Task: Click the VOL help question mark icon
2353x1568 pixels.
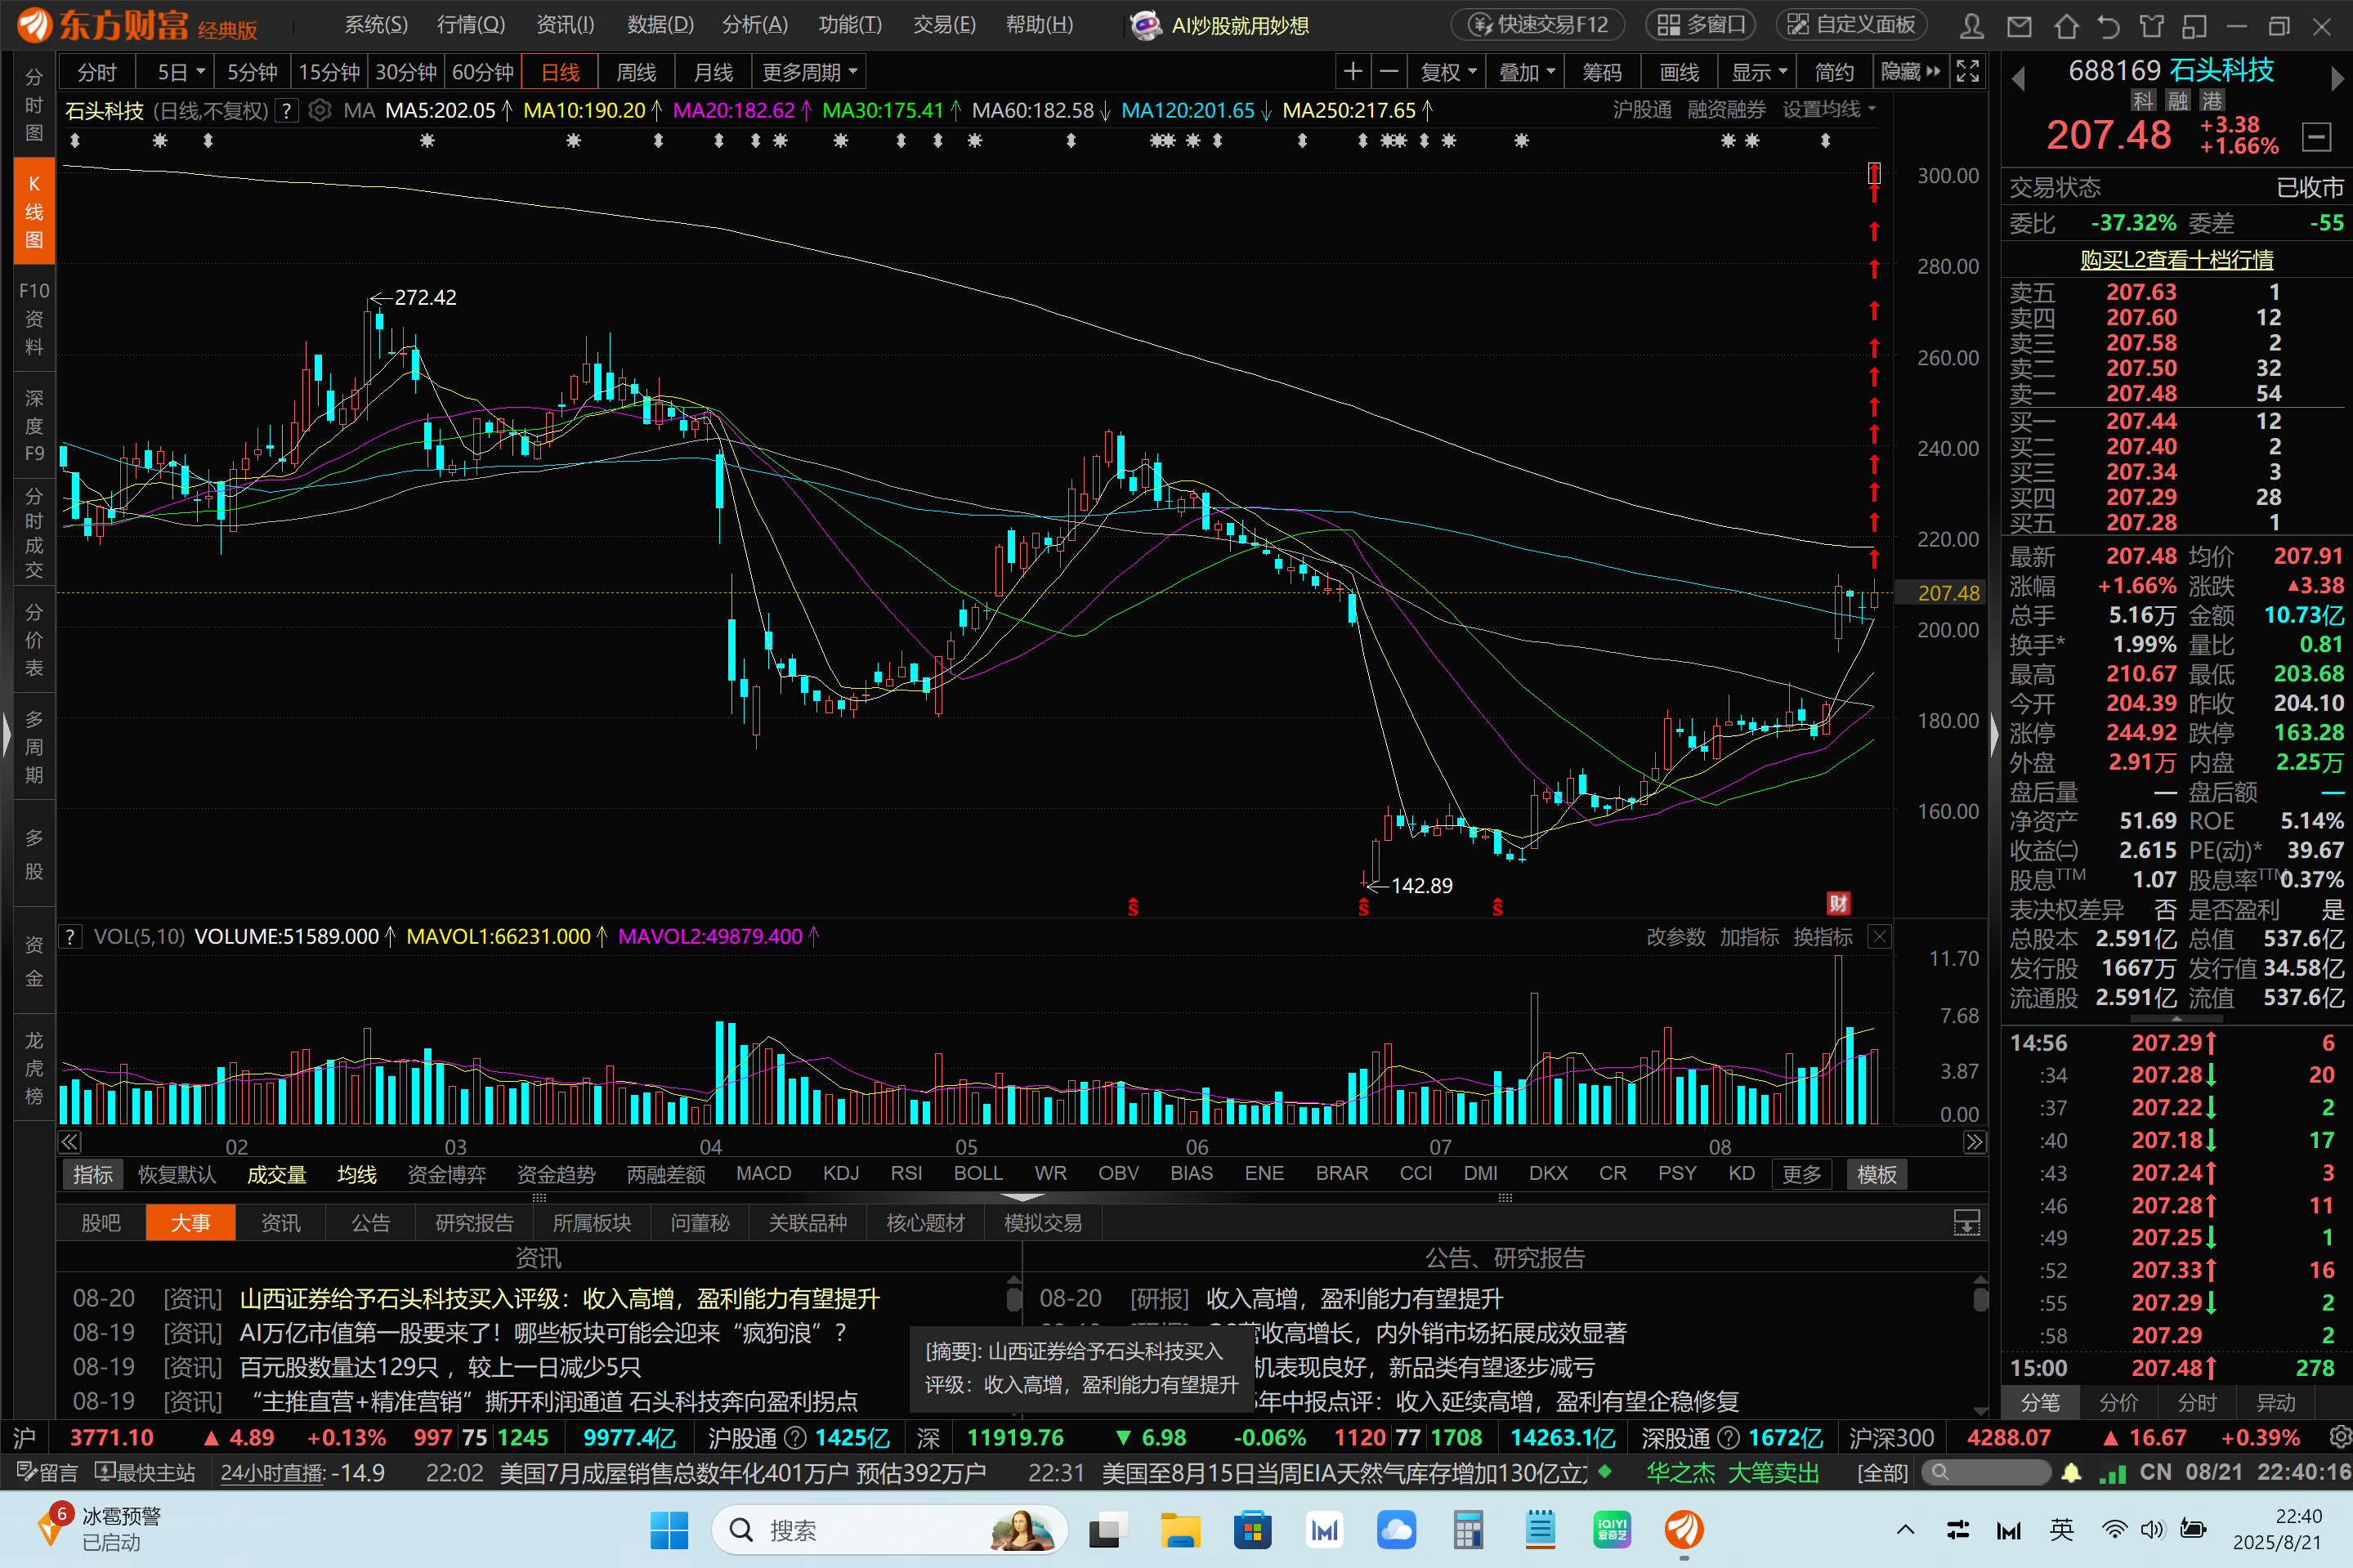Action: pos(70,937)
